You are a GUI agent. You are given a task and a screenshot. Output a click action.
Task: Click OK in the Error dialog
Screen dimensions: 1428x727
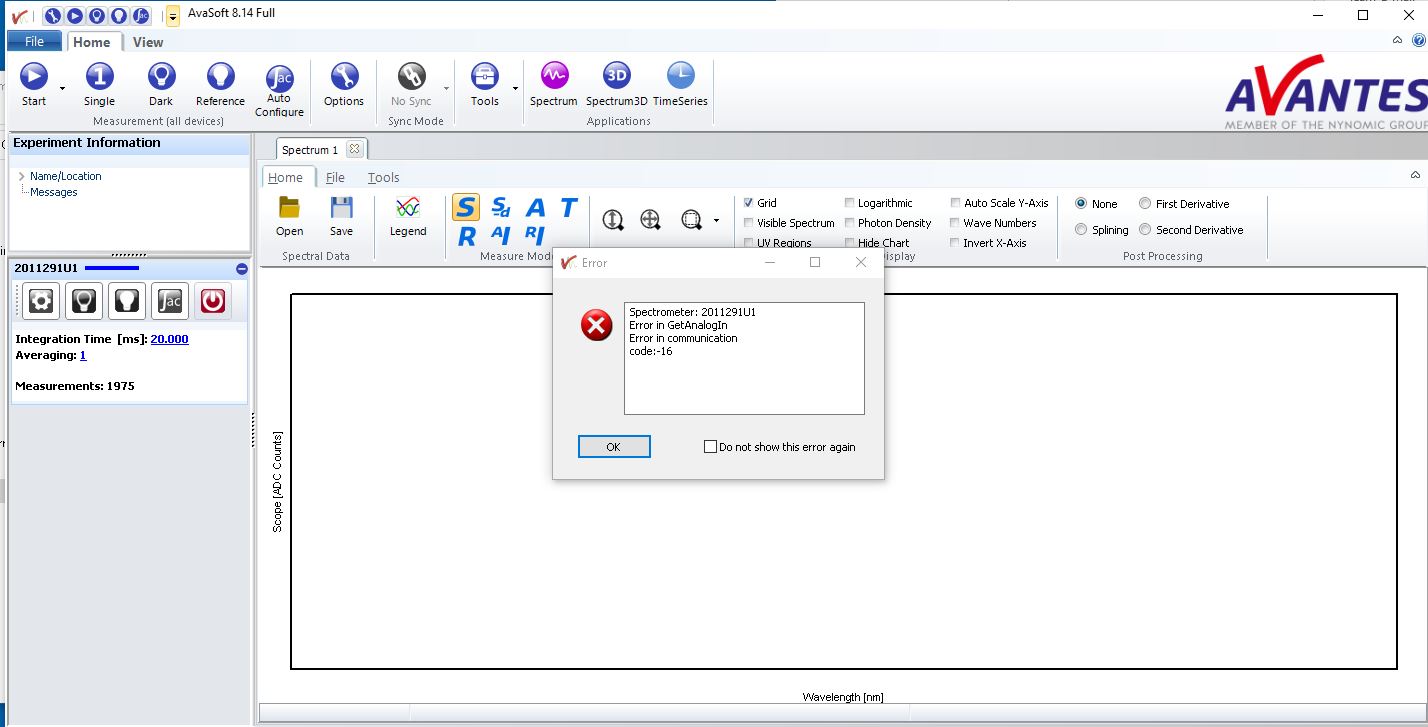click(x=614, y=447)
